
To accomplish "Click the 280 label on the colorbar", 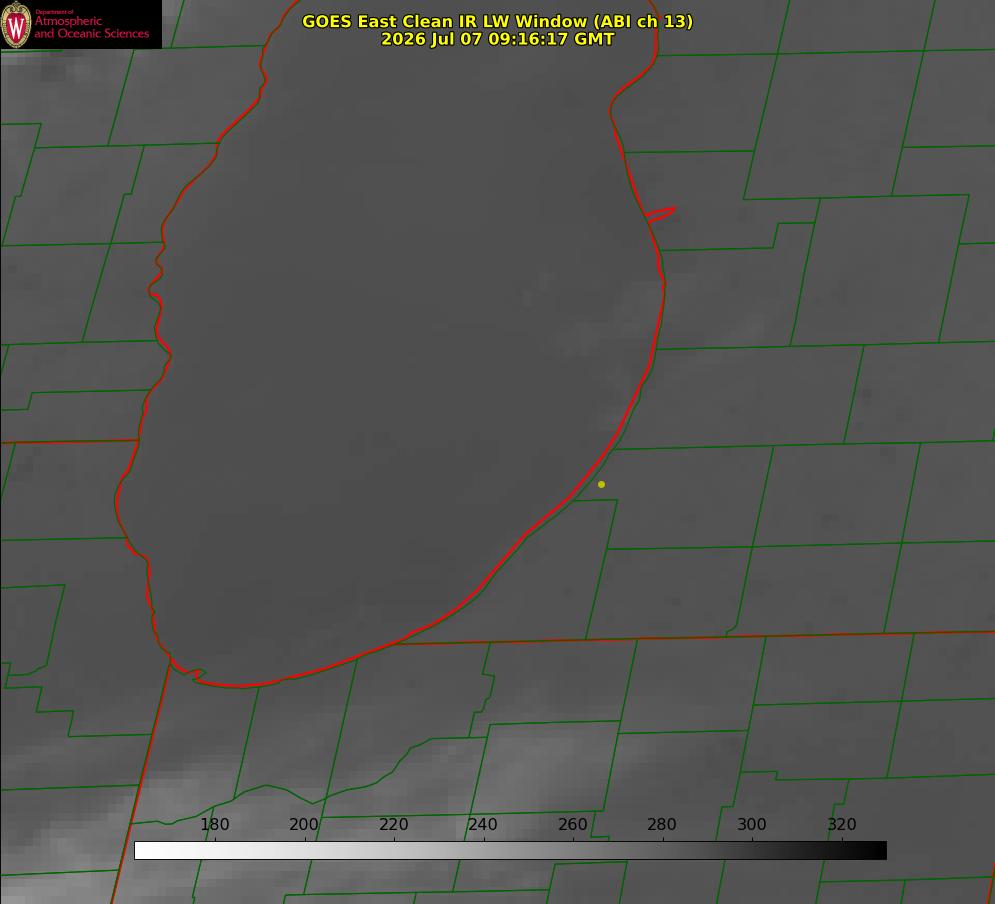I will coord(662,824).
